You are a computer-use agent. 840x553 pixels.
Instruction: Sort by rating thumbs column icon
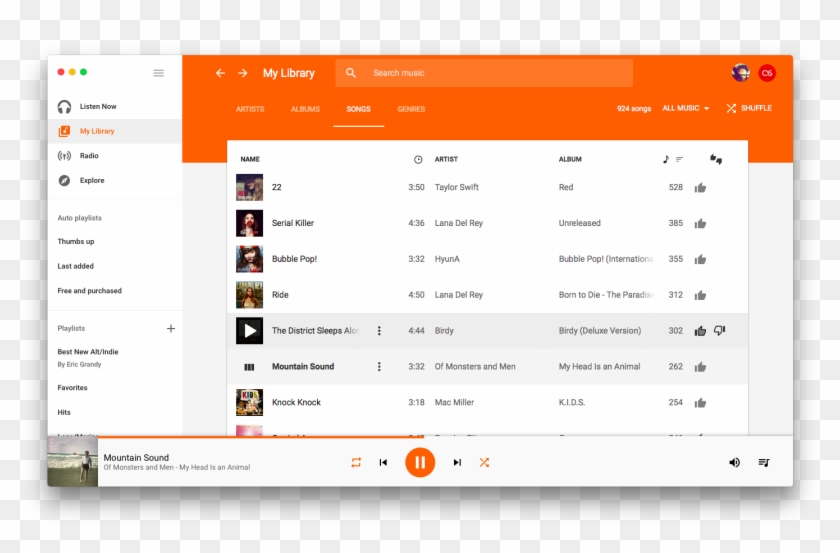coord(716,159)
